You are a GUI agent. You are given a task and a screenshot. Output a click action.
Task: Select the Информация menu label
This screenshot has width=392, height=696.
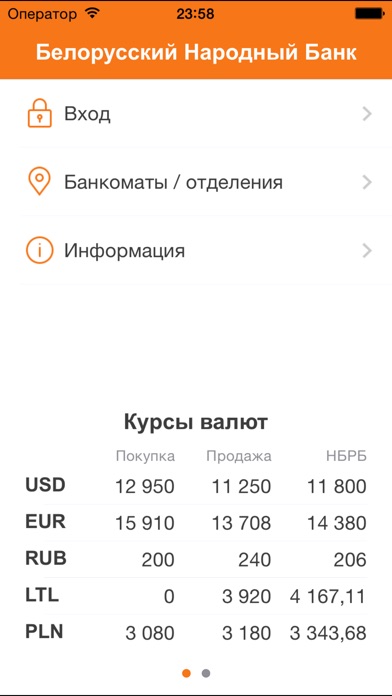(124, 251)
